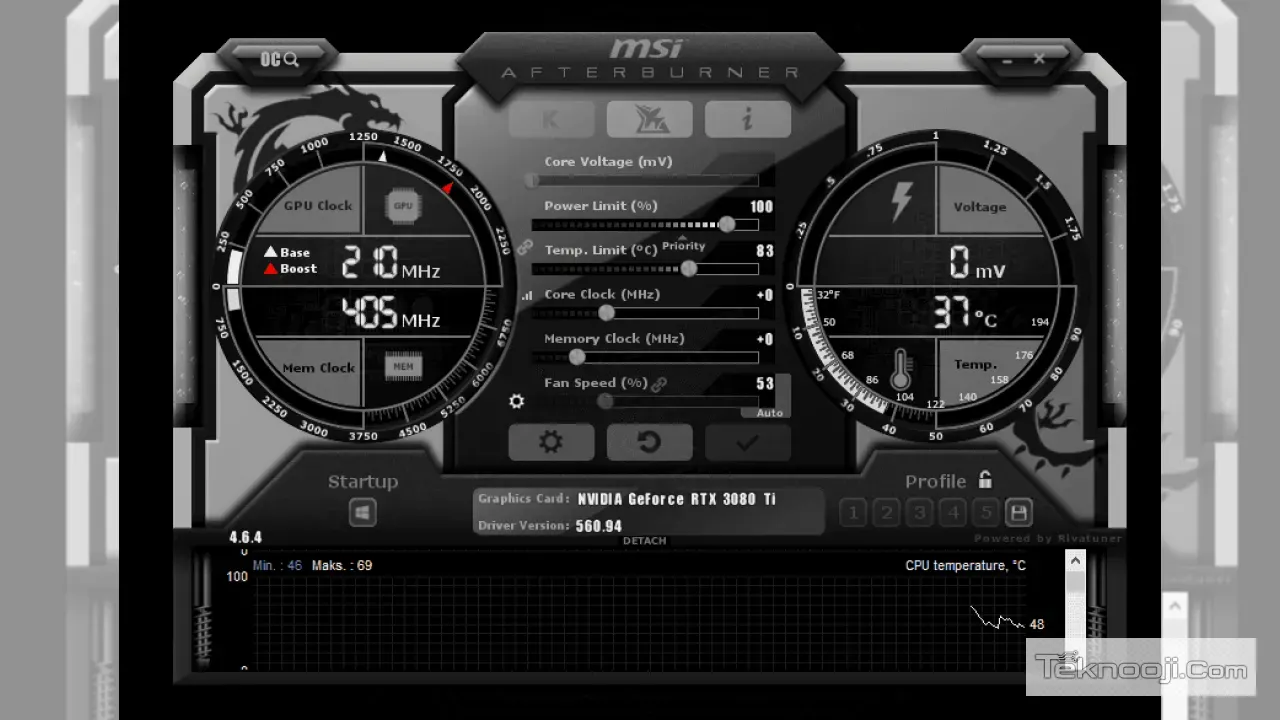1280x720 pixels.
Task: Save the current profile
Action: point(1018,513)
